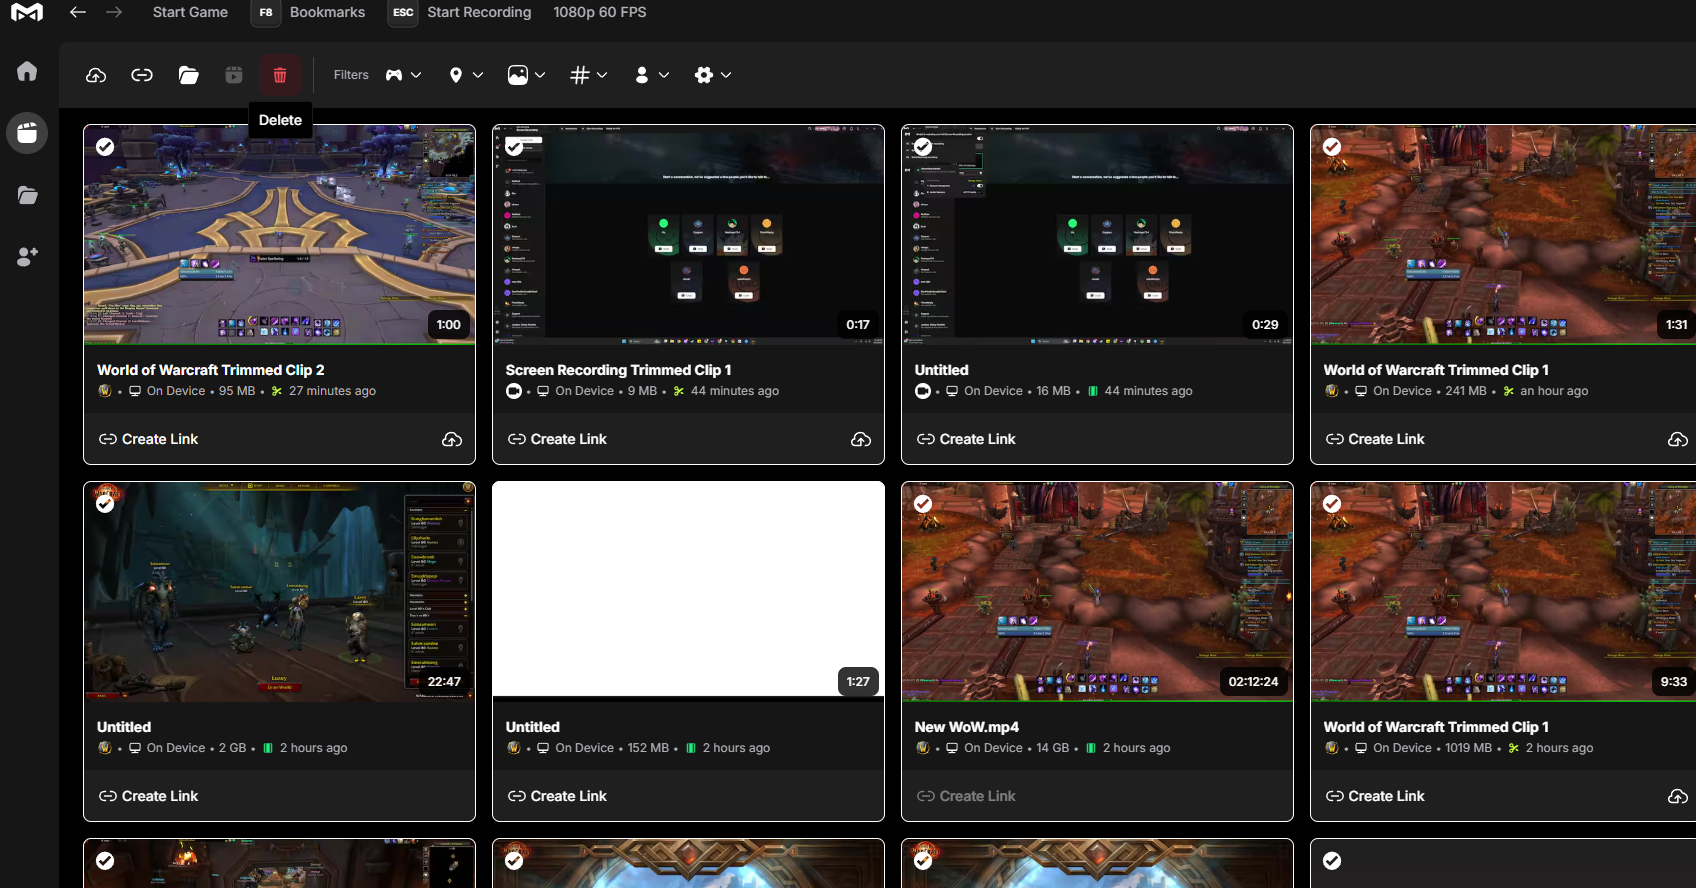
Task: Click the move to folder toolbar icon
Action: (x=188, y=75)
